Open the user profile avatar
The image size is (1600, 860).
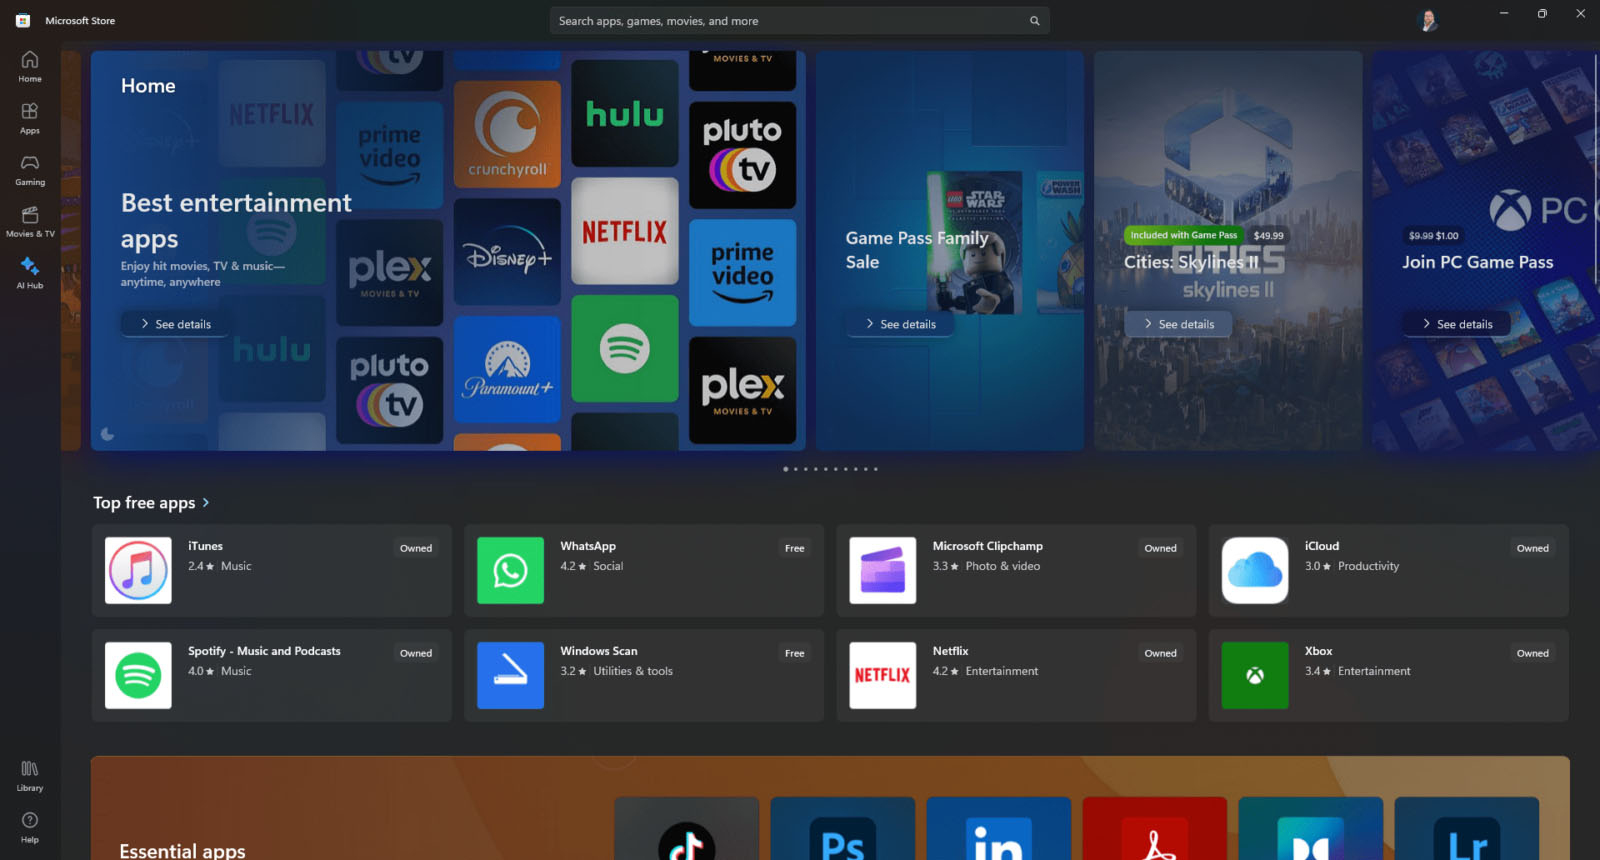click(1428, 21)
